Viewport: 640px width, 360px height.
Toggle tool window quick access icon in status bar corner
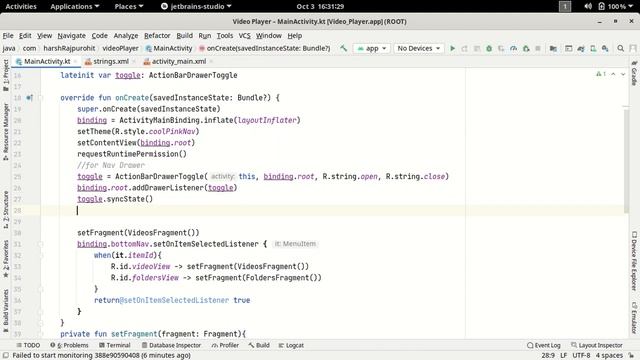pyautogui.click(x=6, y=356)
